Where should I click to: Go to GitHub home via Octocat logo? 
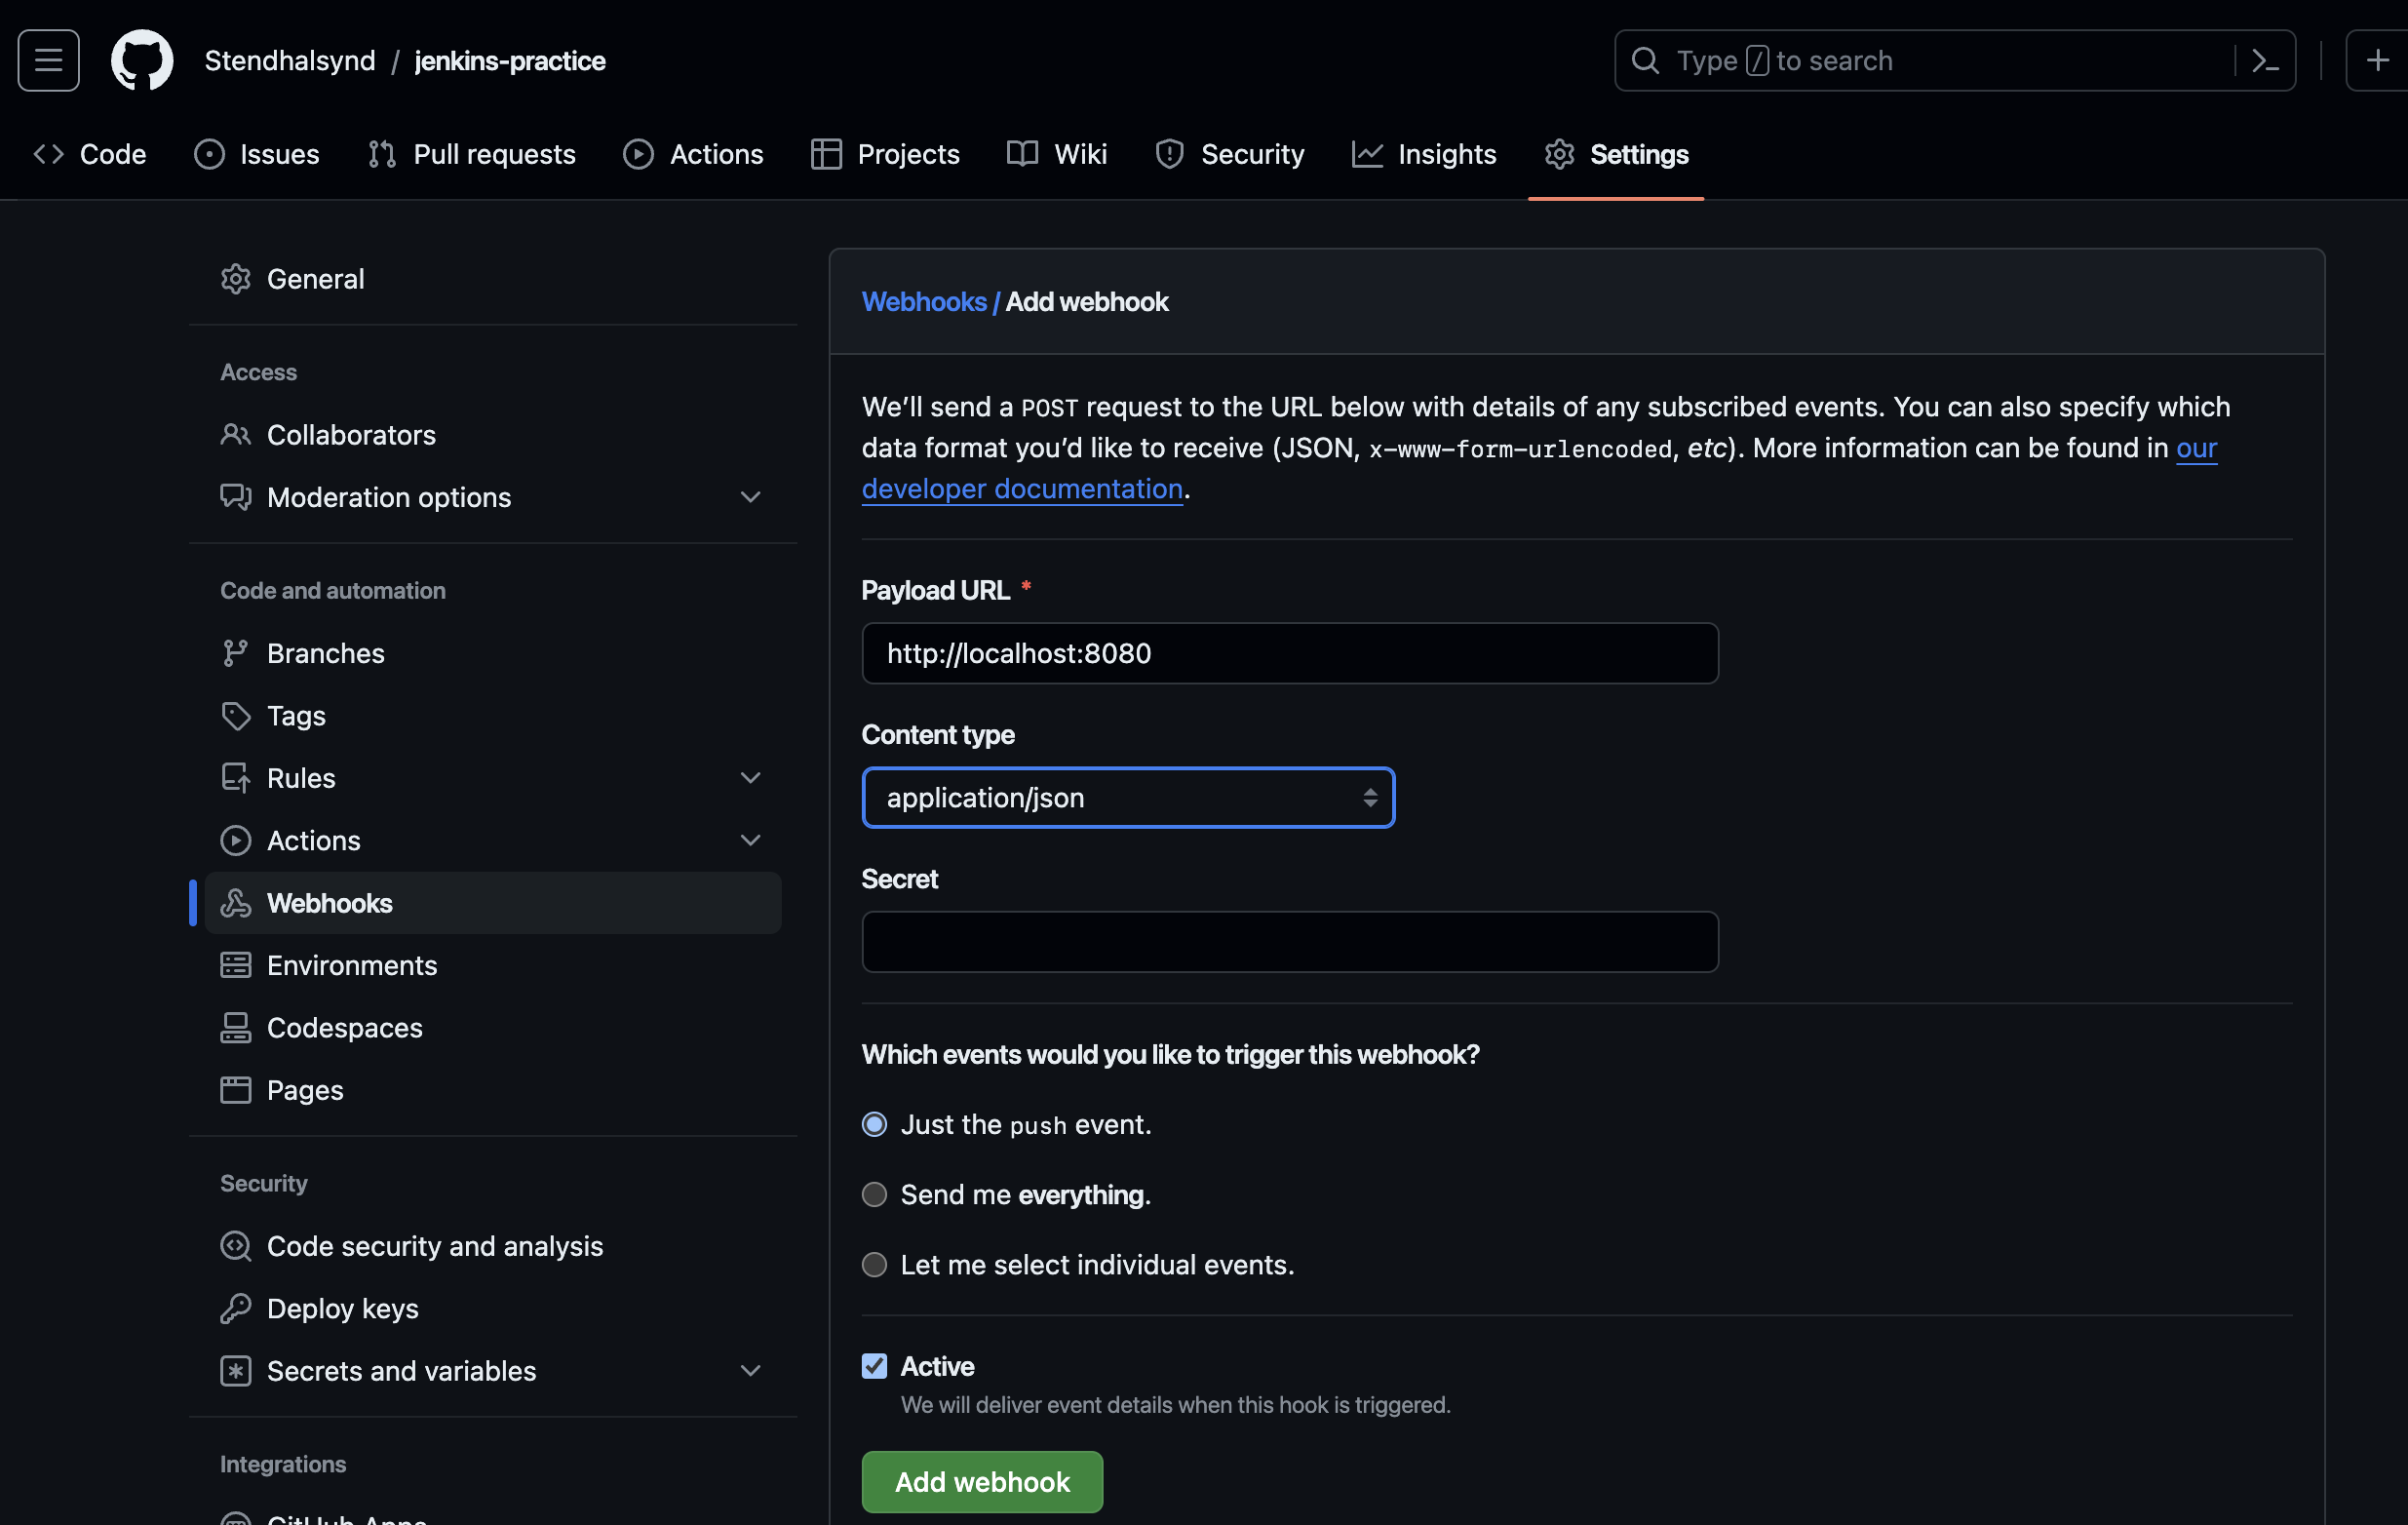(141, 60)
